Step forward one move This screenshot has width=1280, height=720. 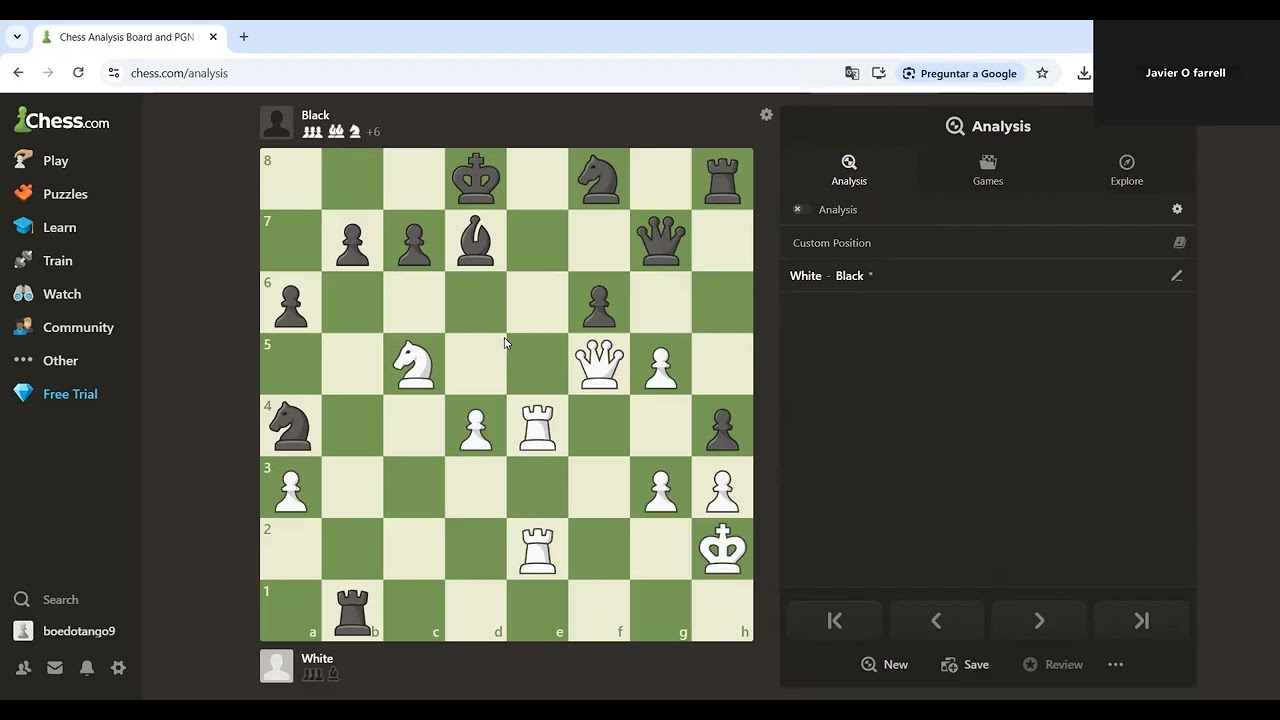[1039, 621]
